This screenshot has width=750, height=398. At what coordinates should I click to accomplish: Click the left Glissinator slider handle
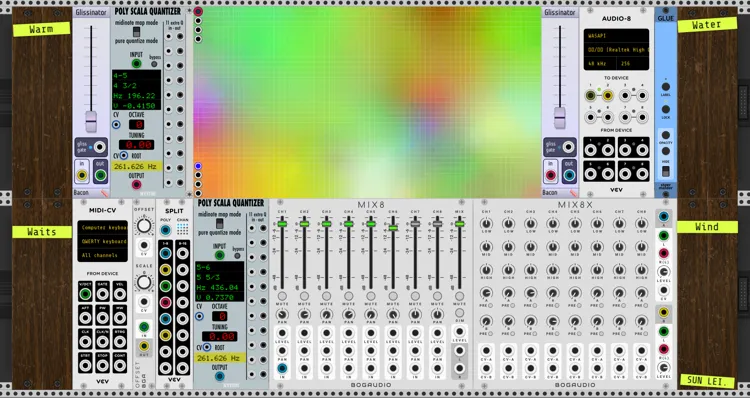click(91, 122)
